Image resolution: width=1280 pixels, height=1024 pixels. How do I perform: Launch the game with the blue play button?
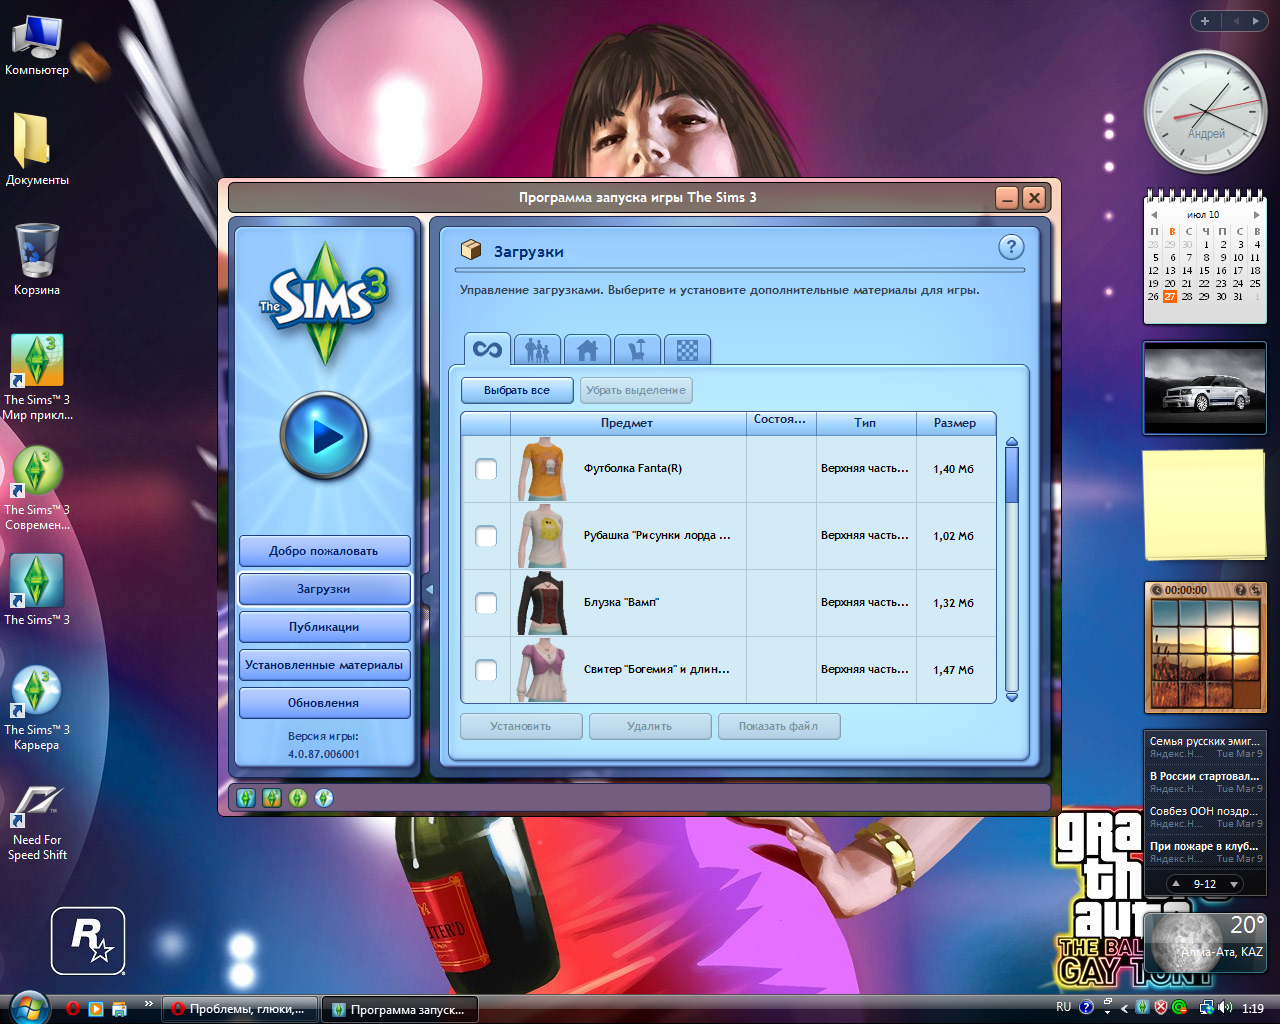click(x=325, y=436)
